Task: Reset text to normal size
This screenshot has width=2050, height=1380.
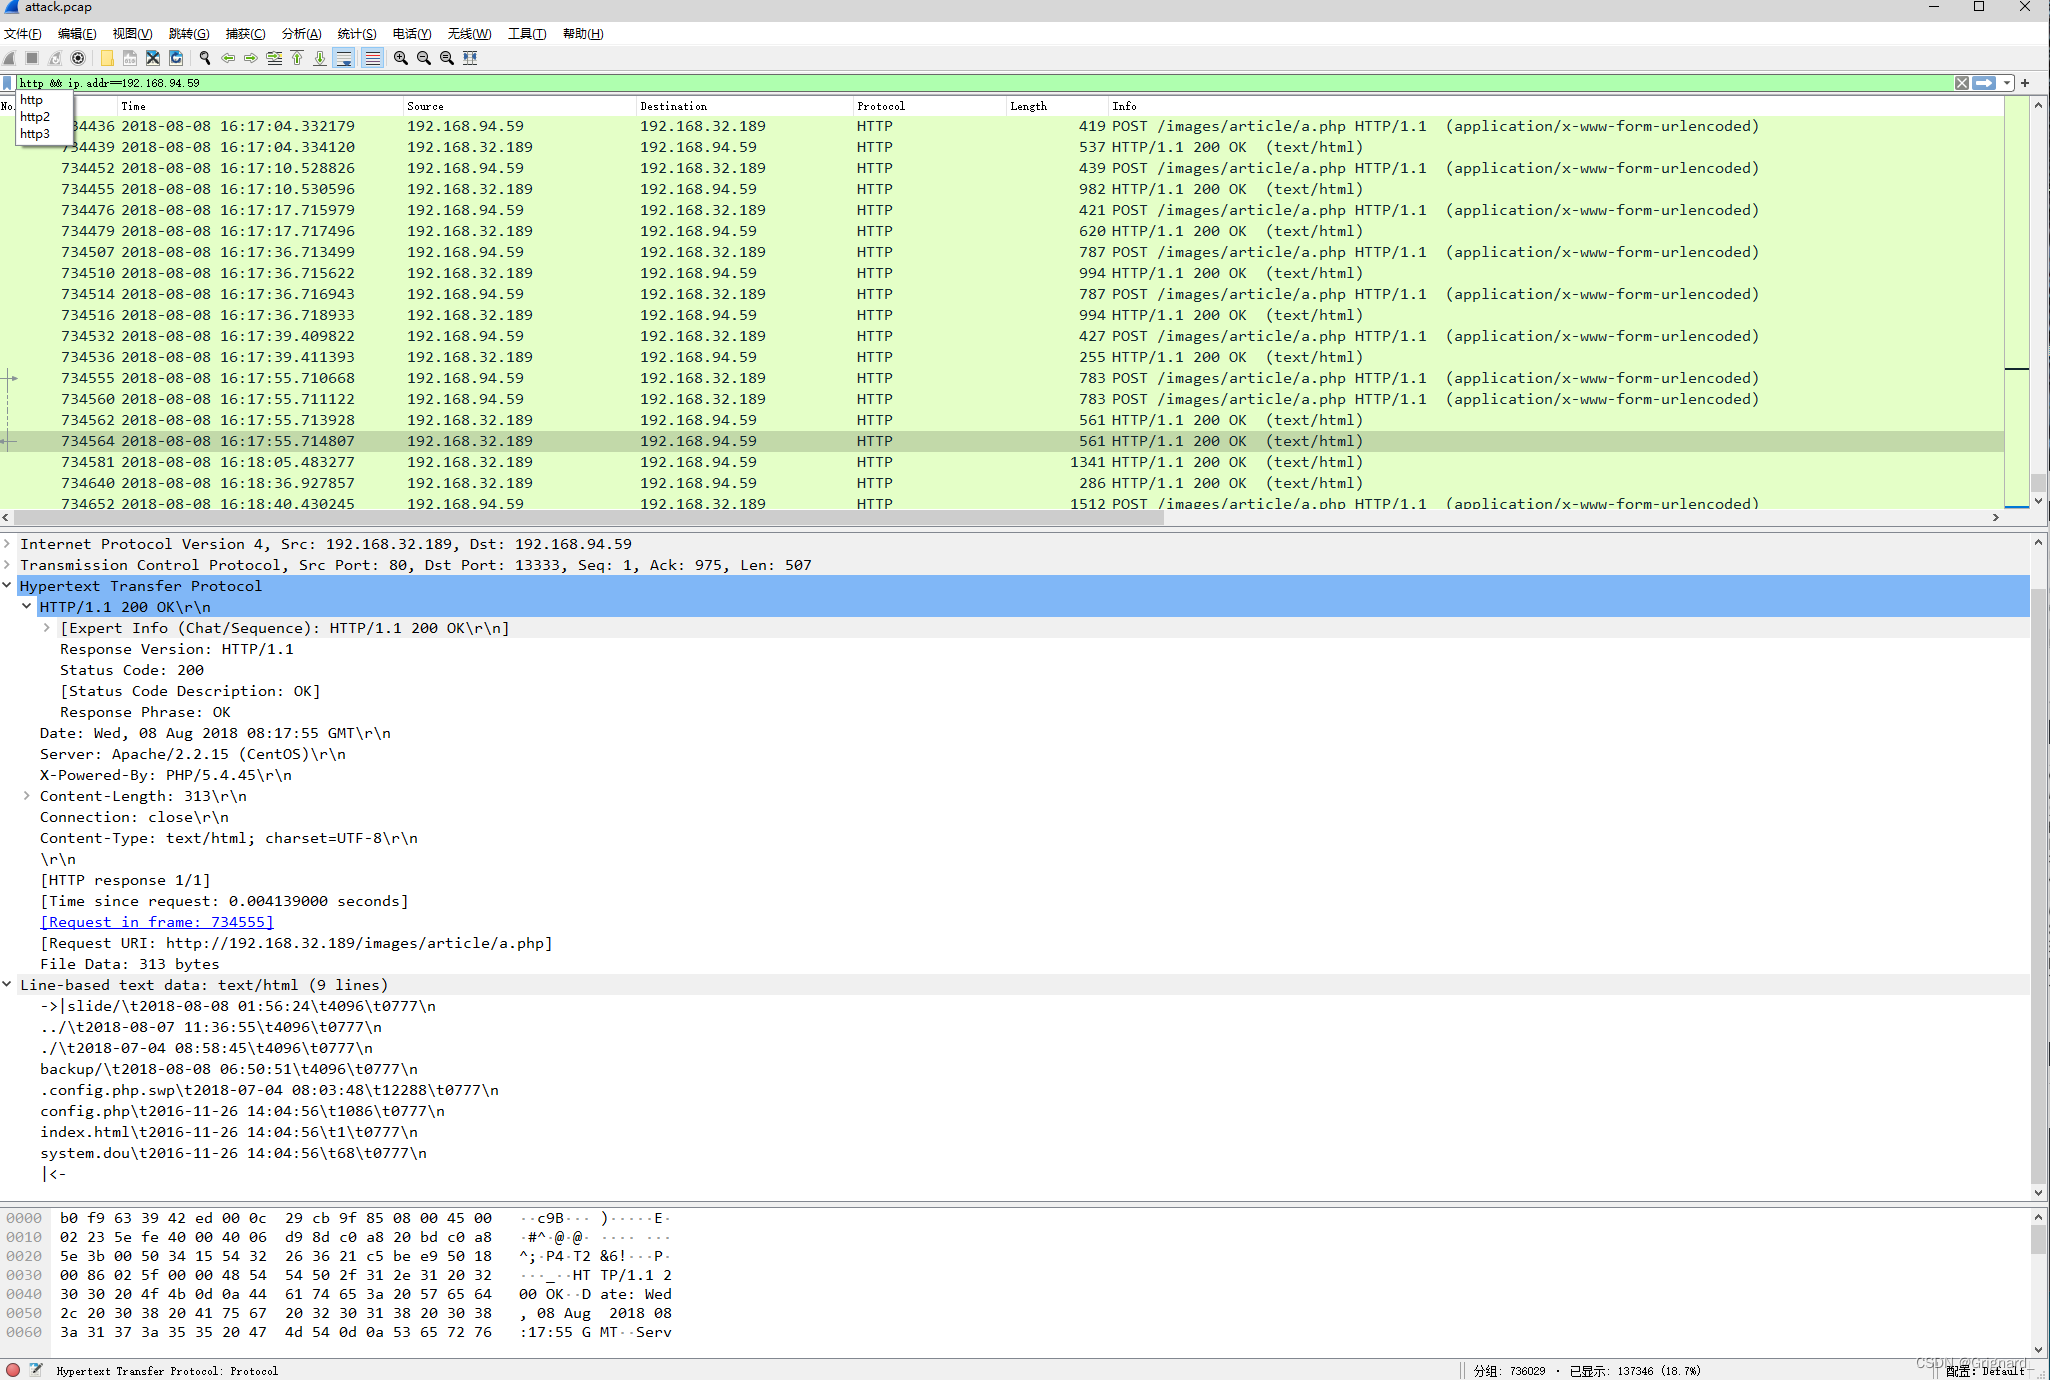Action: [x=447, y=58]
